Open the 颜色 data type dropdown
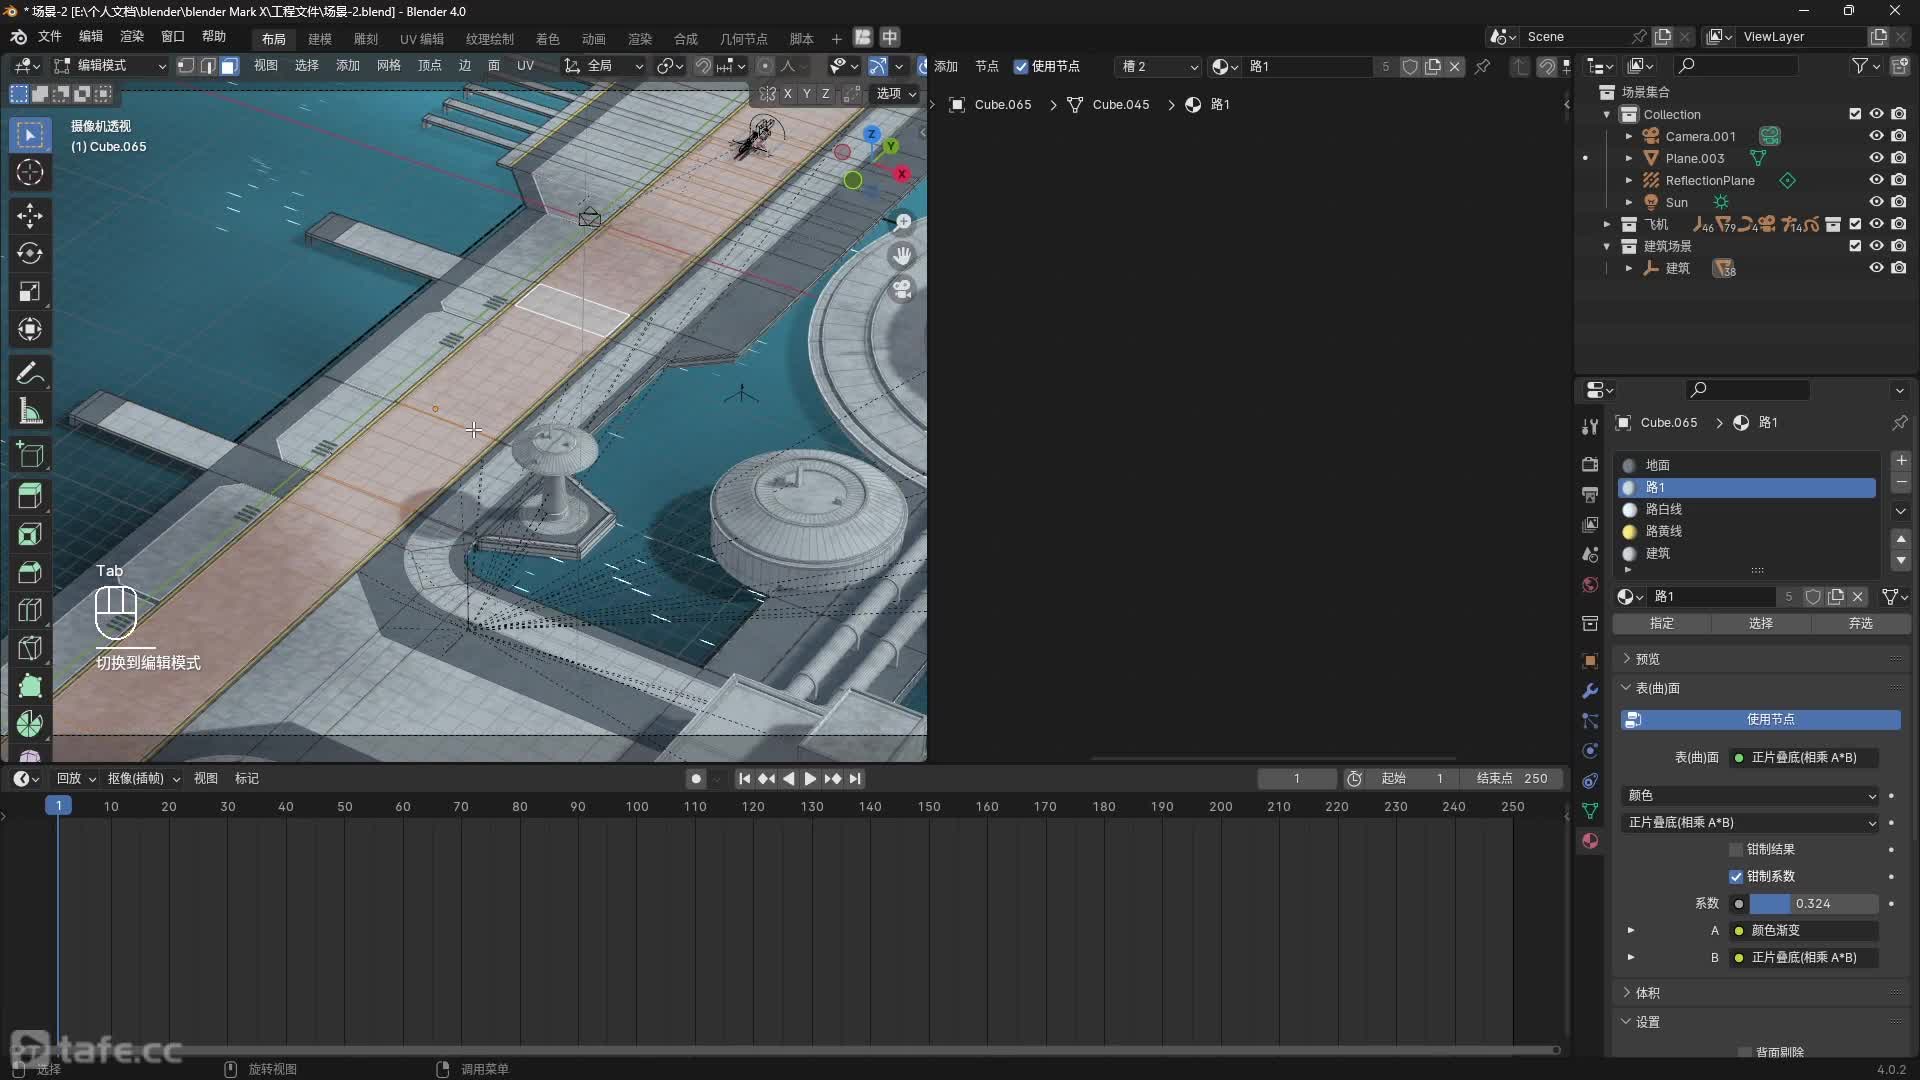Image resolution: width=1920 pixels, height=1080 pixels. [x=1751, y=796]
